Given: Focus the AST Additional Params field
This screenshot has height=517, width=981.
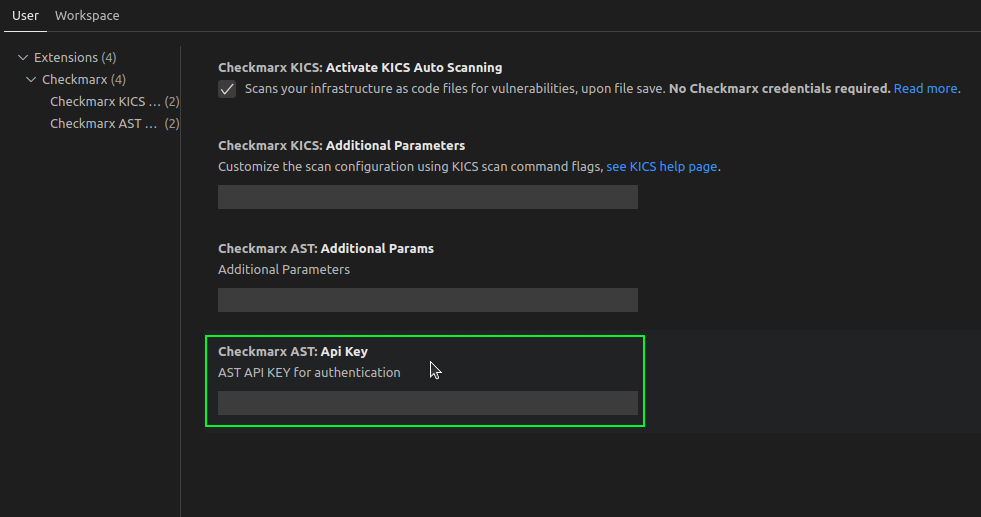Looking at the screenshot, I should [x=428, y=300].
